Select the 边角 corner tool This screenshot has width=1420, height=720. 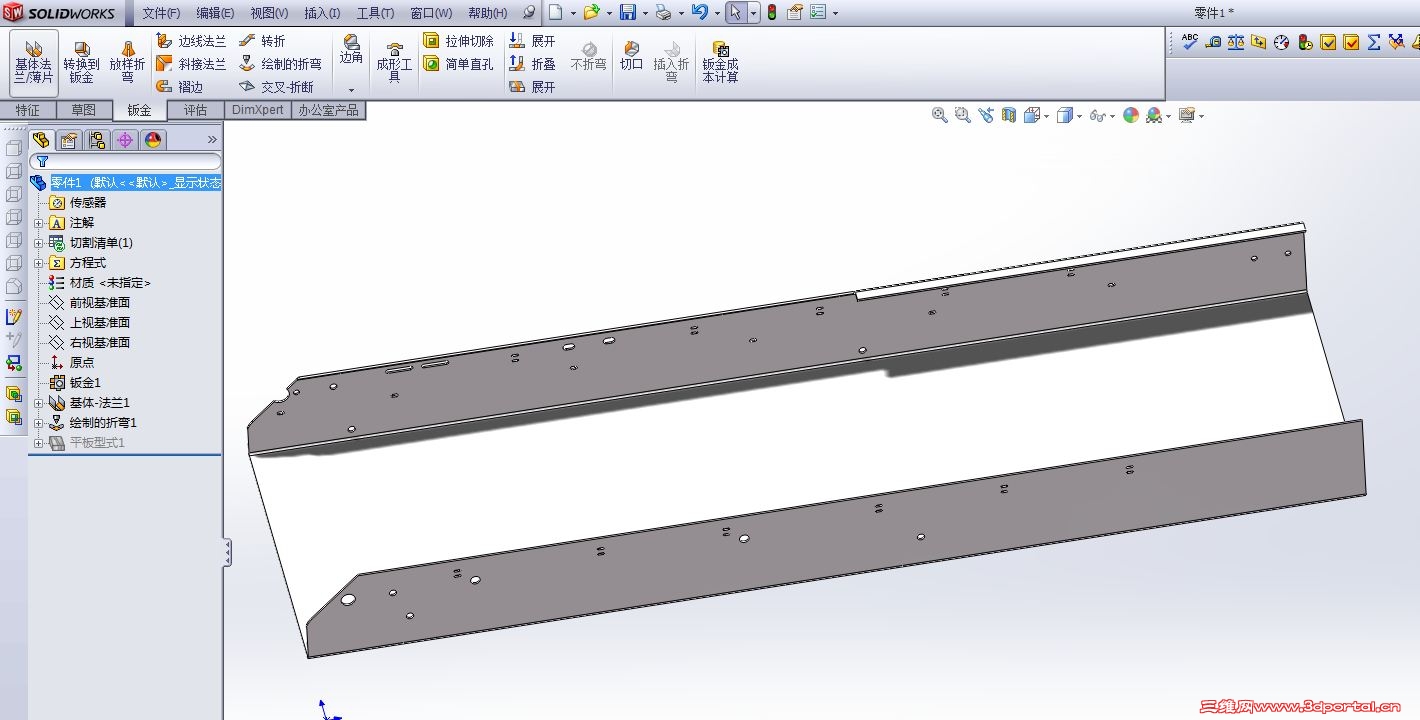(x=351, y=50)
